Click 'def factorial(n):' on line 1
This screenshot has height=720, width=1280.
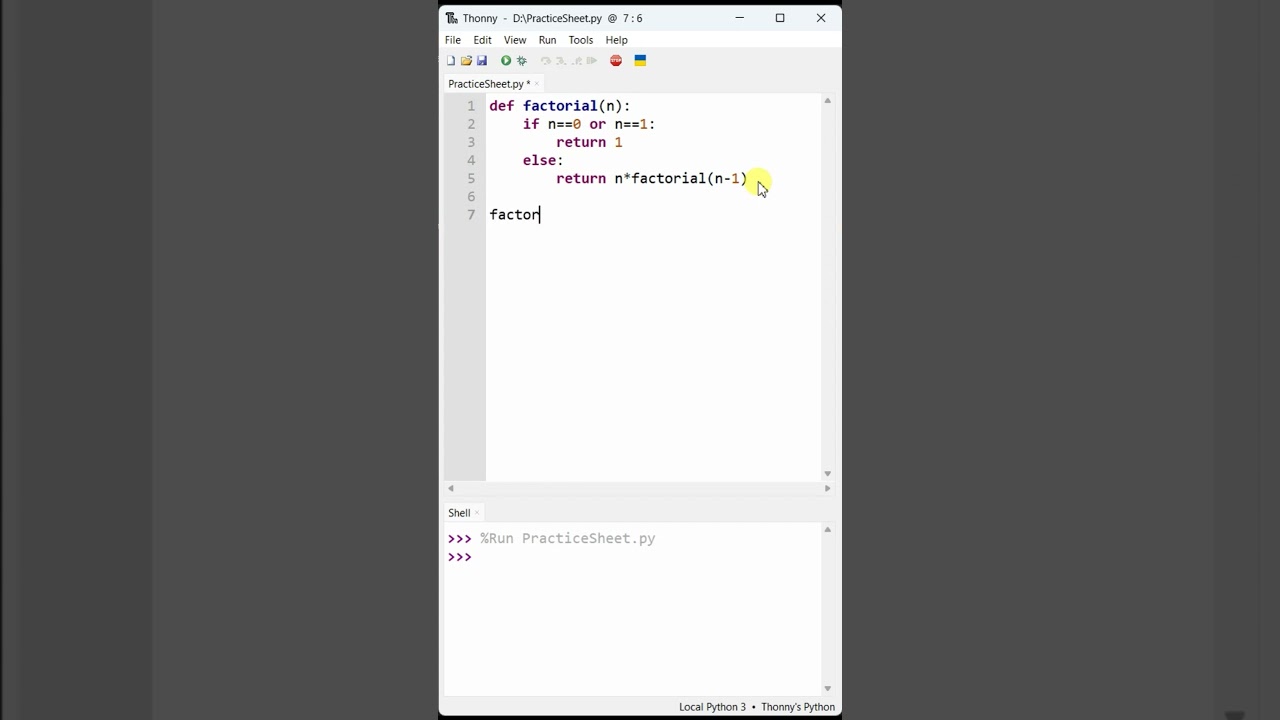coord(560,106)
